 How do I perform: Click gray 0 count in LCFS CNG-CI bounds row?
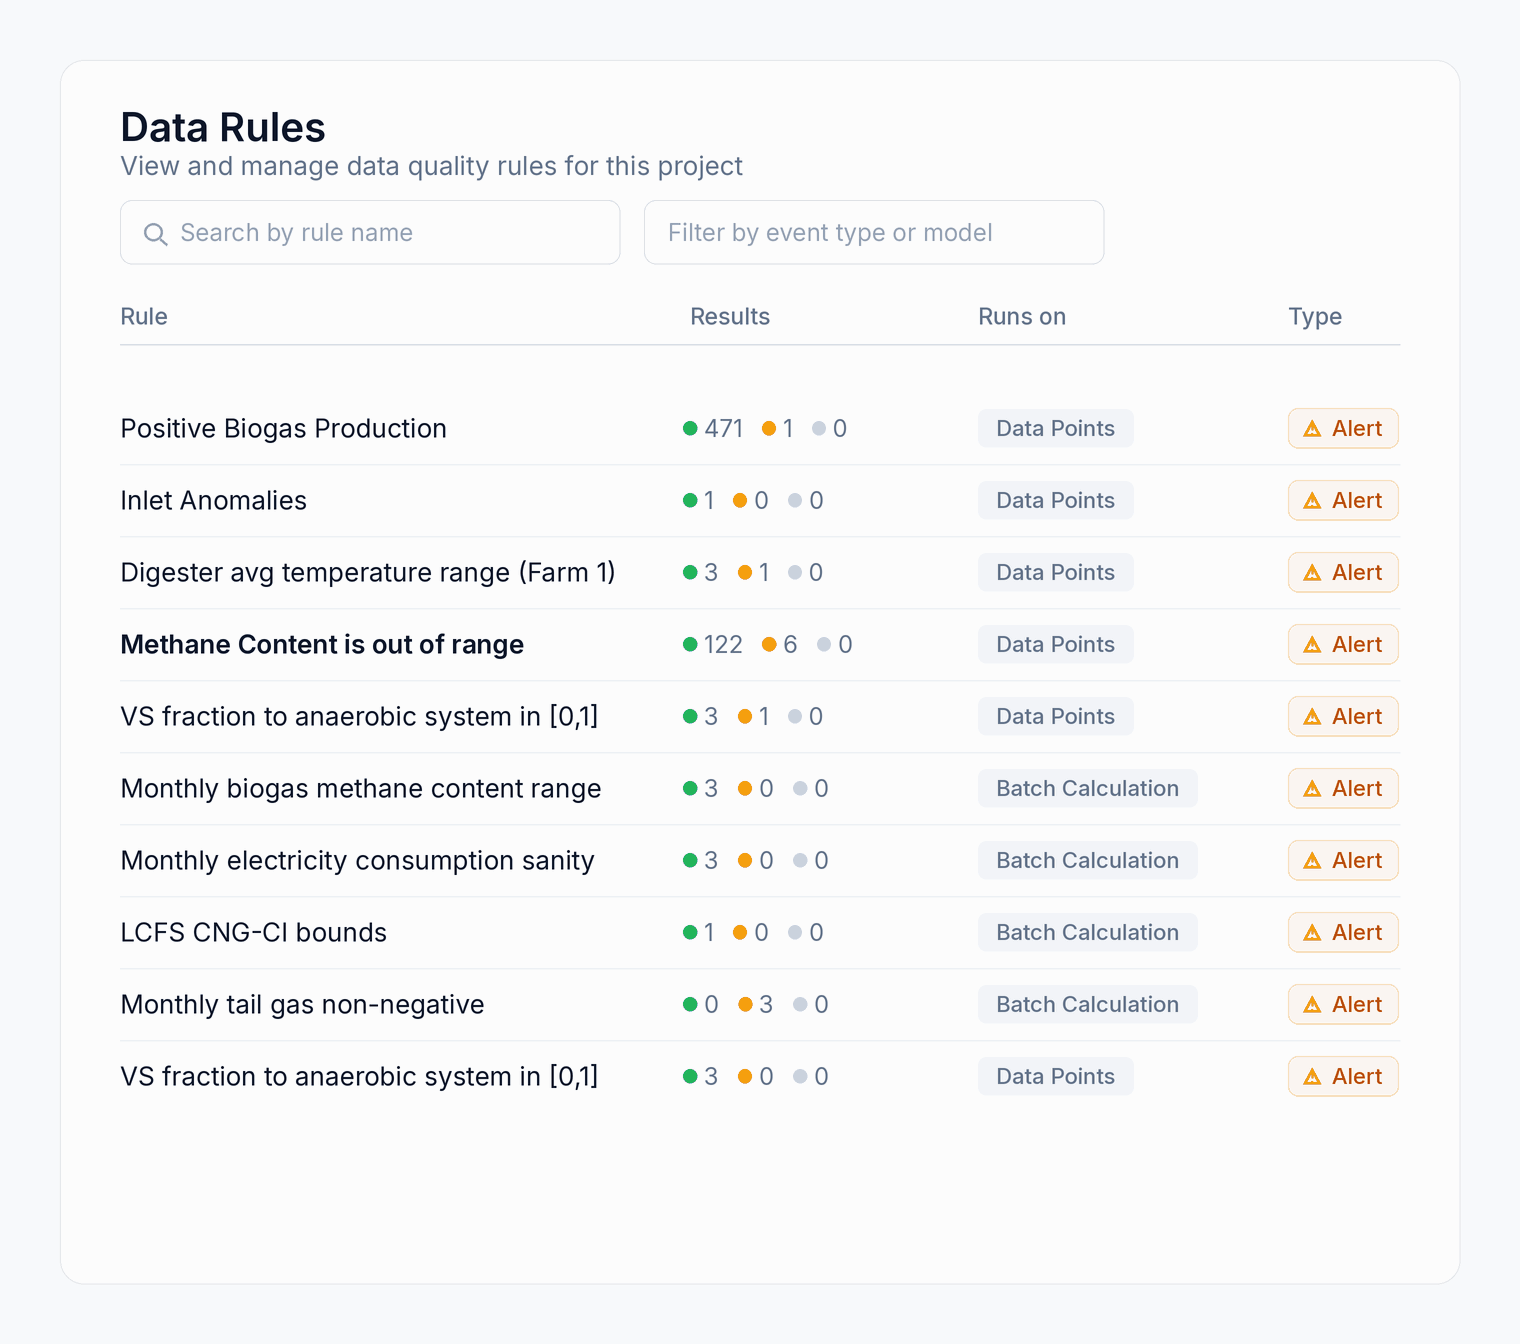pos(806,932)
